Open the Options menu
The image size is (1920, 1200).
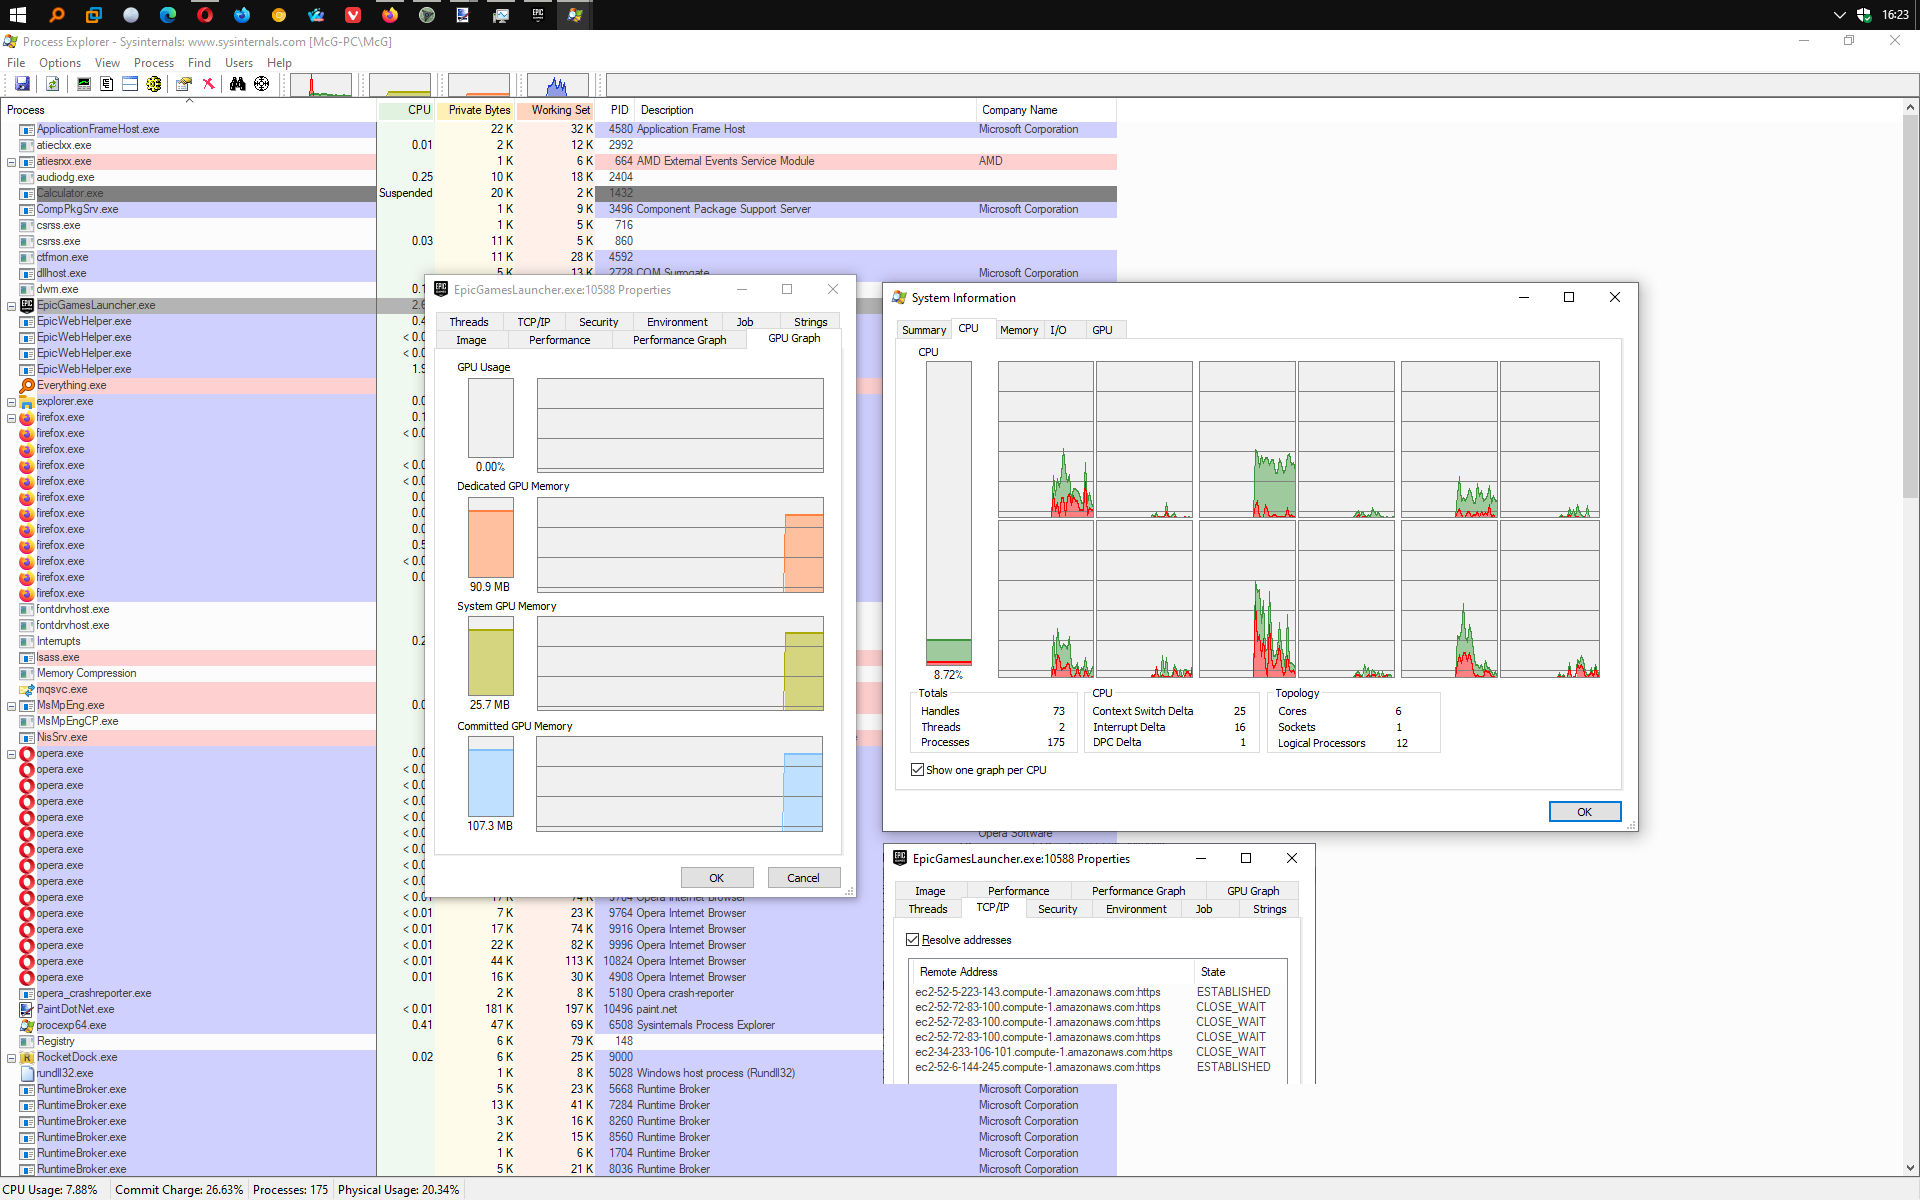click(59, 63)
